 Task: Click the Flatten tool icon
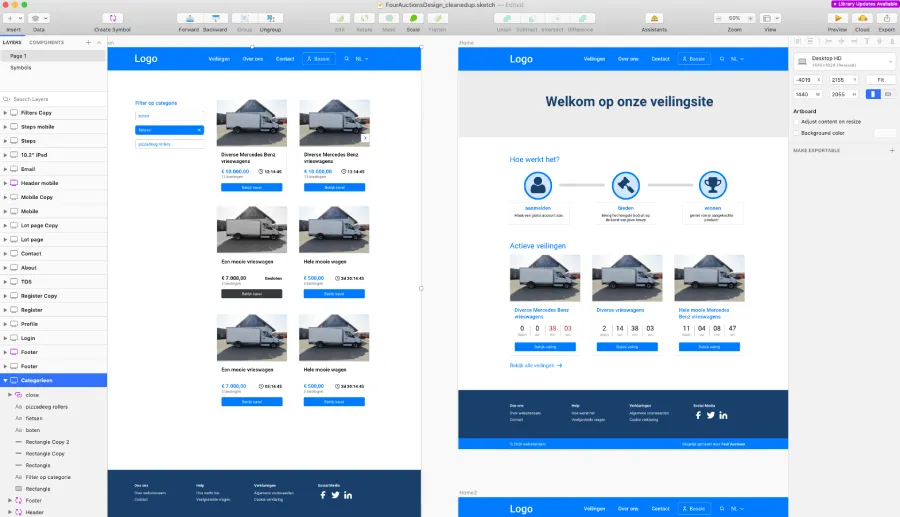(x=437, y=18)
